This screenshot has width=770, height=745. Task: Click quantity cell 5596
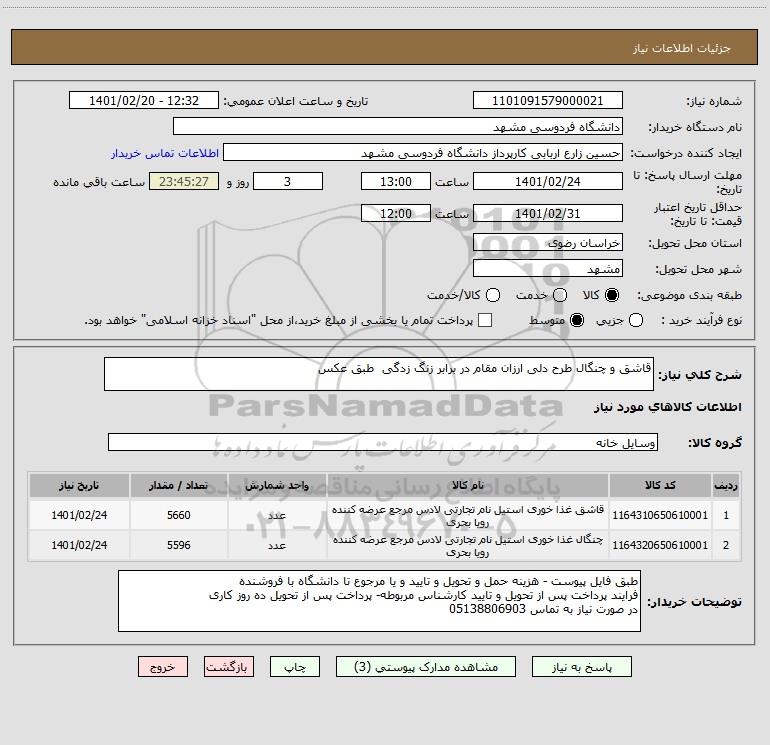point(178,545)
